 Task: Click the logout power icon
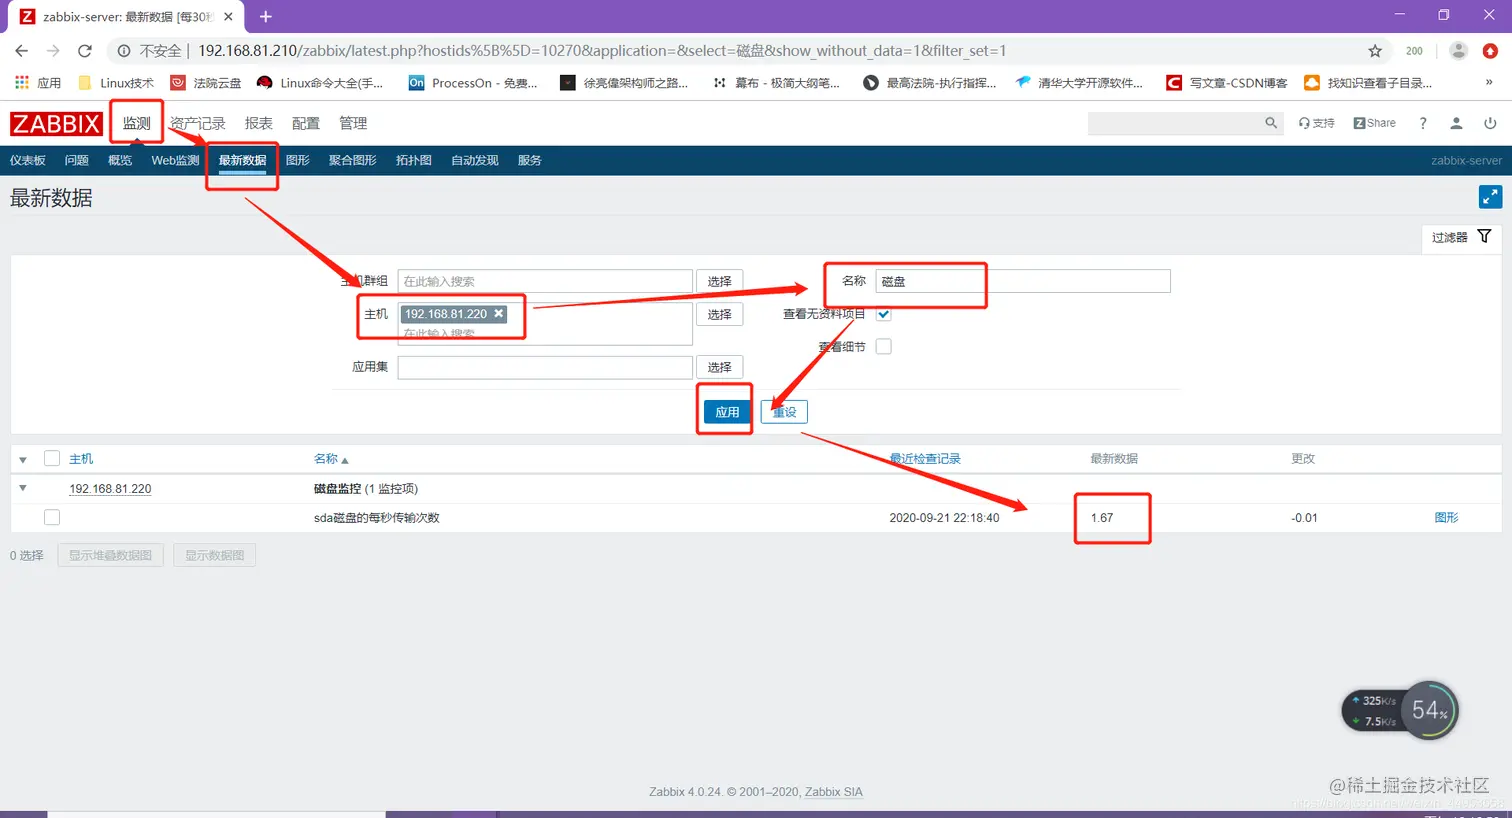tap(1490, 123)
